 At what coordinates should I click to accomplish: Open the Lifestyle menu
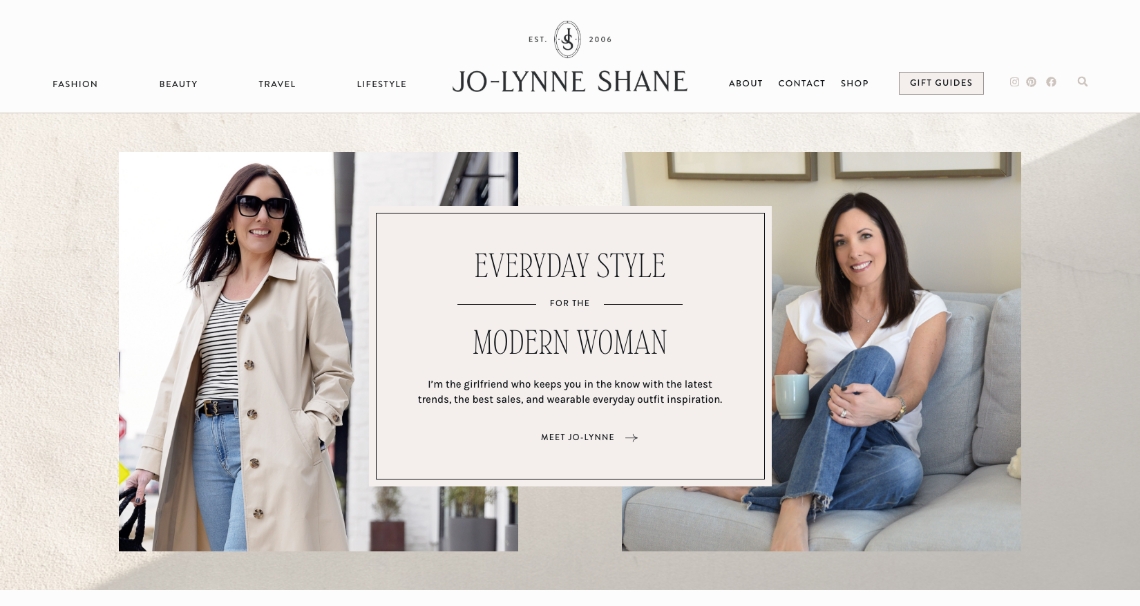382,84
